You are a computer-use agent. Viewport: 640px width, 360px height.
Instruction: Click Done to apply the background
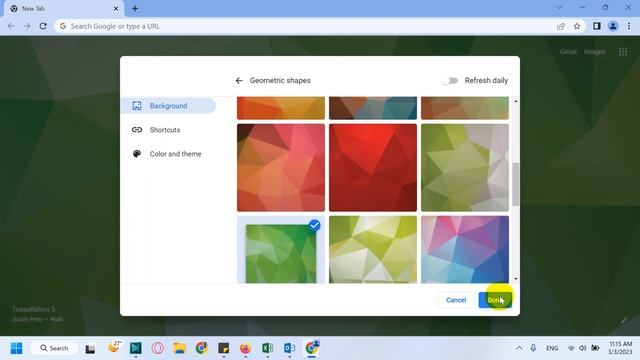pos(495,300)
